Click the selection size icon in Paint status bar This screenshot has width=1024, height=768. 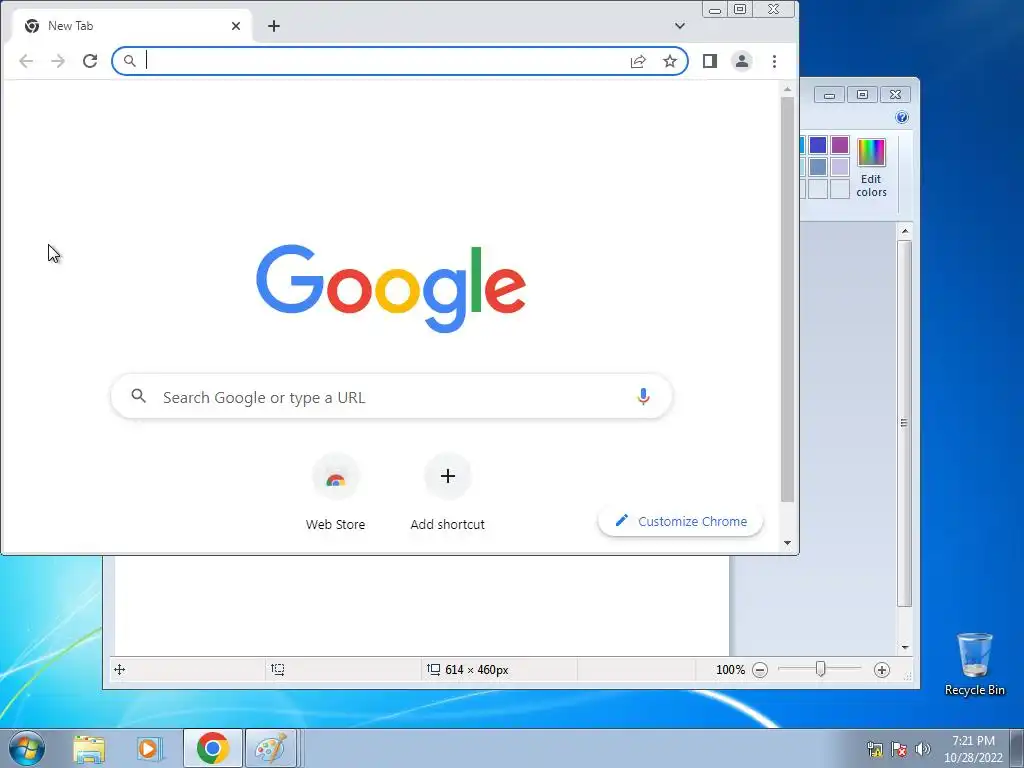(x=278, y=669)
